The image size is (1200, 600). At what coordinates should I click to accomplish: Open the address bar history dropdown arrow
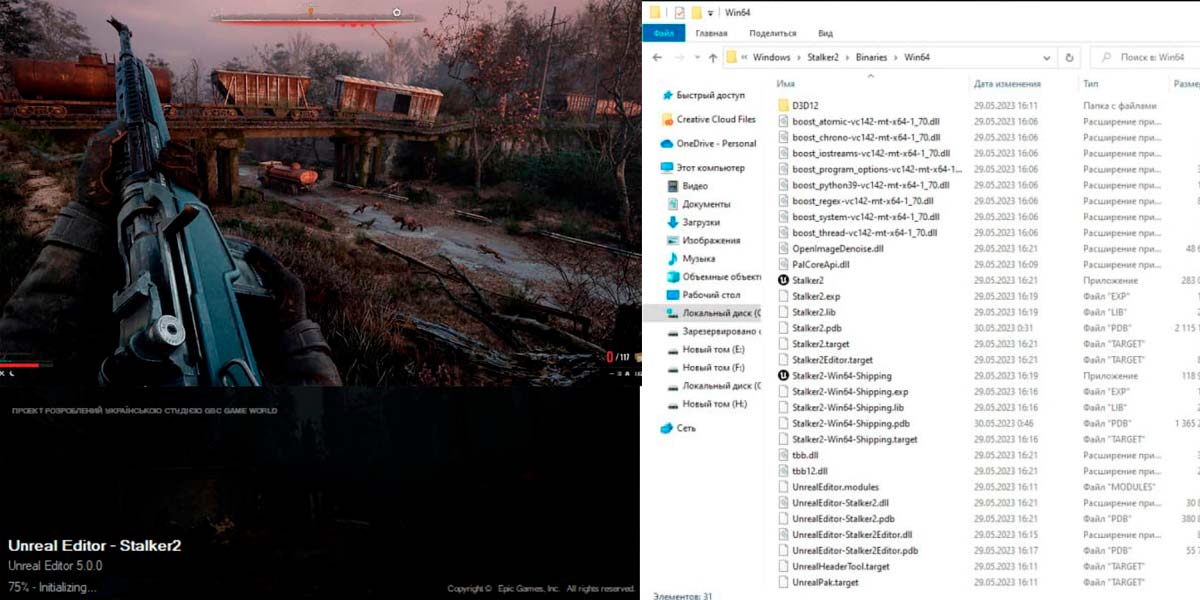[x=1049, y=58]
